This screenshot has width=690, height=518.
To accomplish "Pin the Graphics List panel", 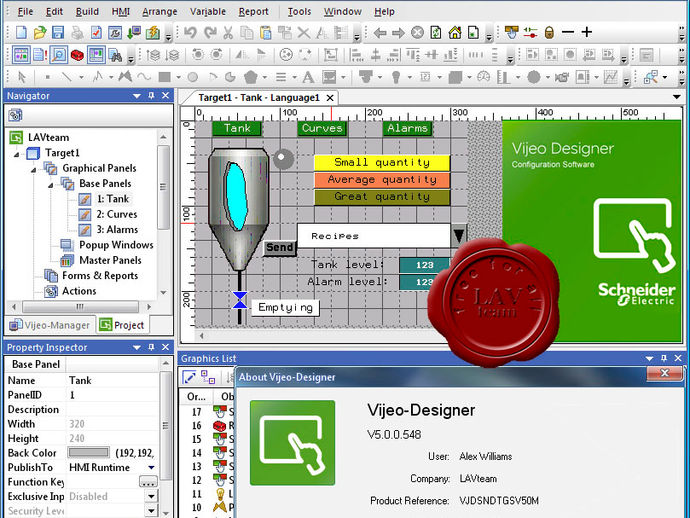I will pos(664,358).
